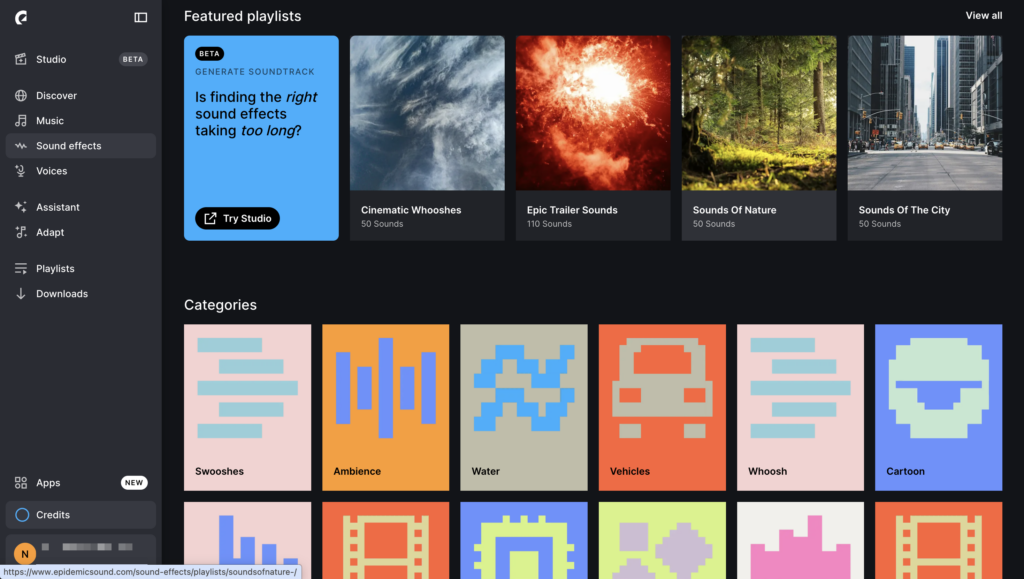Open Downloads page
The height and width of the screenshot is (579, 1024).
point(81,294)
